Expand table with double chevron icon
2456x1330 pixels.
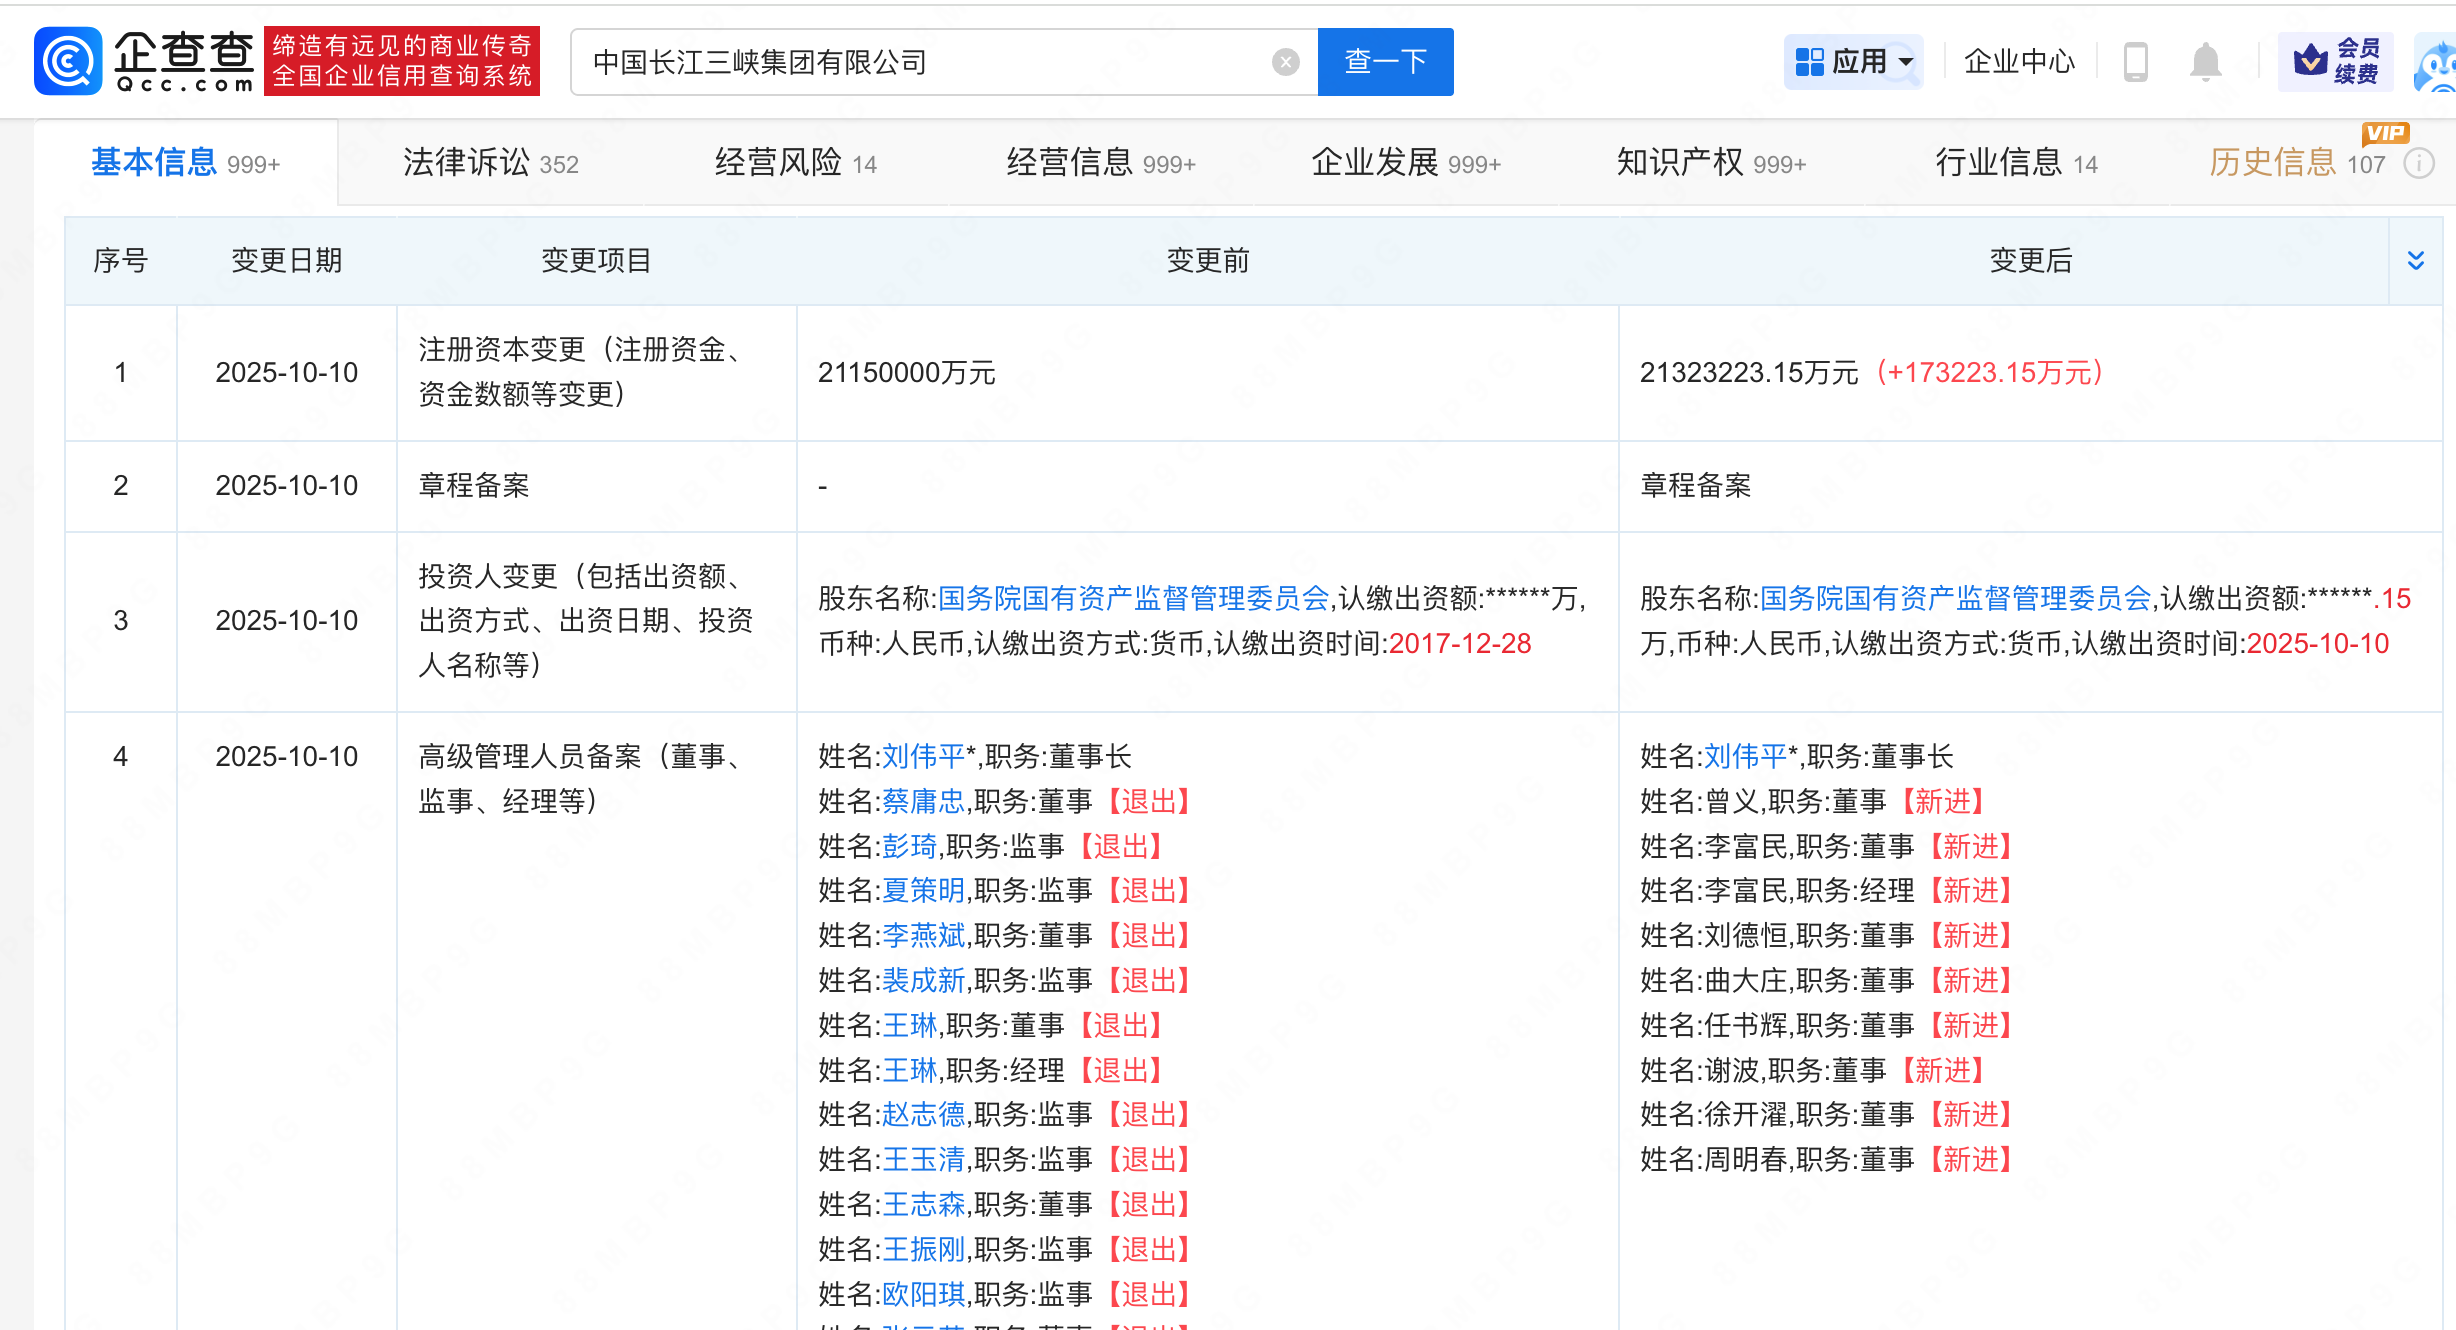2415,261
